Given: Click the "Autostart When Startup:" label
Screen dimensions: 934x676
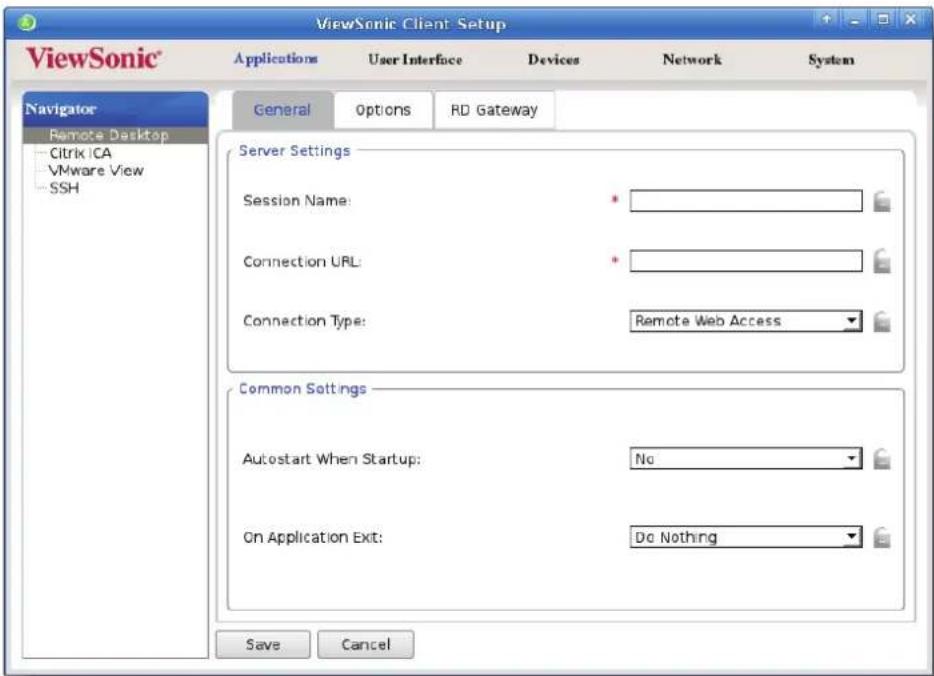Looking at the screenshot, I should tap(331, 459).
